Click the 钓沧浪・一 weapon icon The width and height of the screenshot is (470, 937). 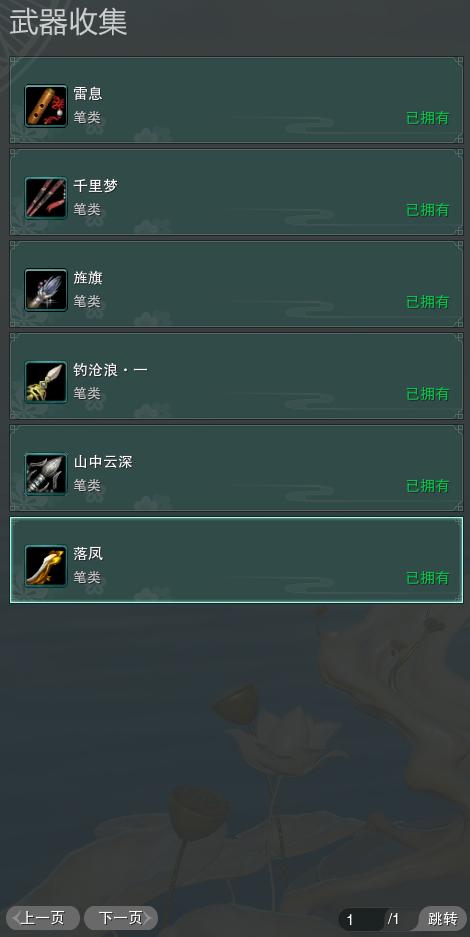coord(46,382)
